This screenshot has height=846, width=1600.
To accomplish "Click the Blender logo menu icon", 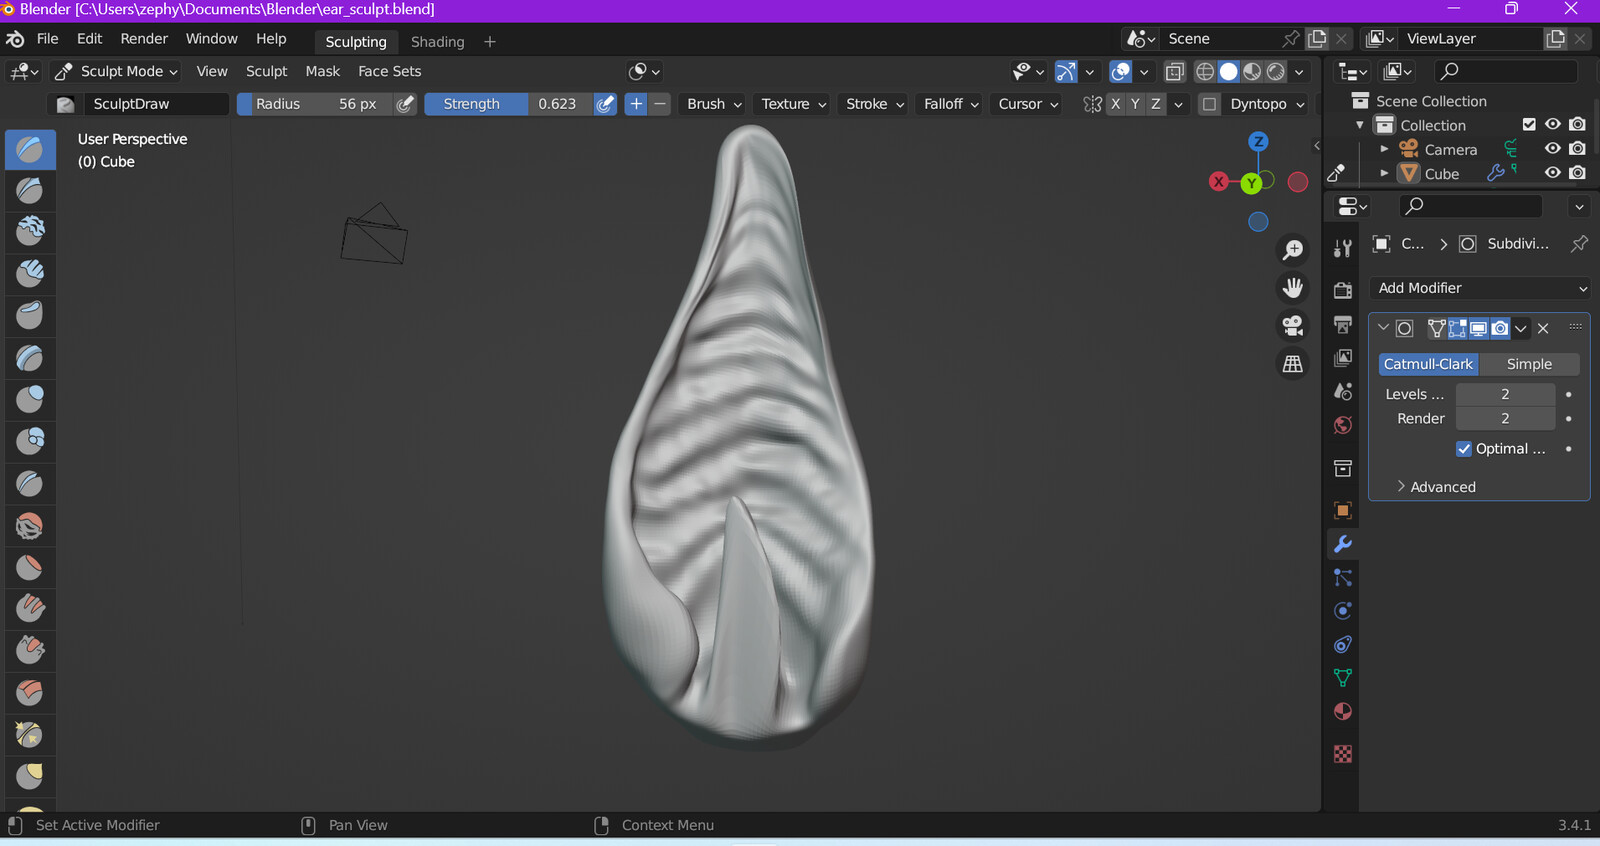I will click(x=15, y=39).
